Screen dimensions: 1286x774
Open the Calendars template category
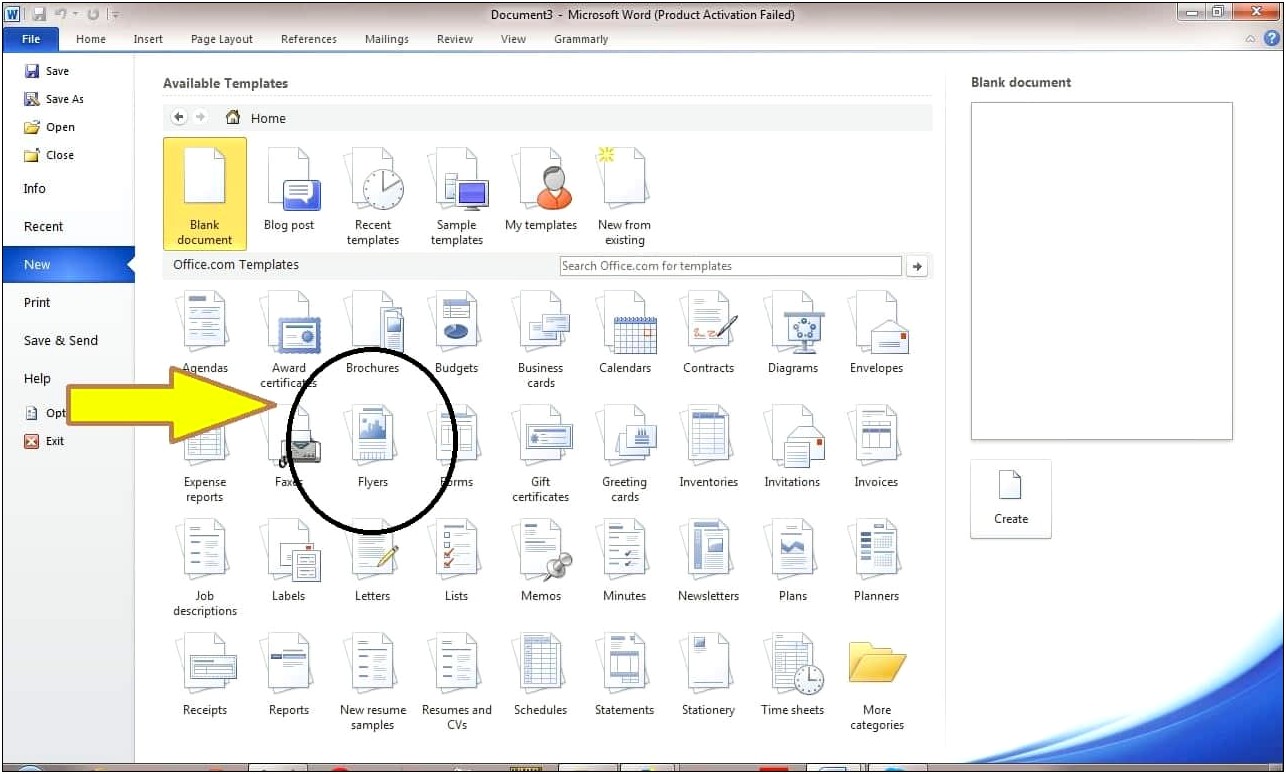tap(624, 333)
